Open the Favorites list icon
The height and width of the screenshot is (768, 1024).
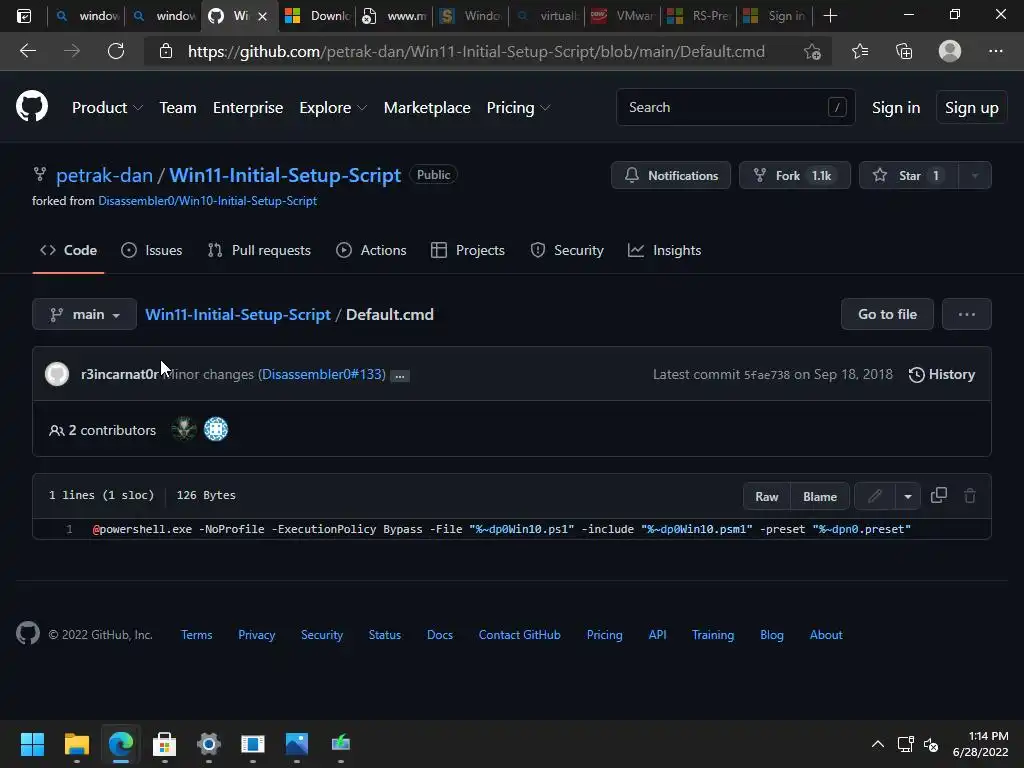(860, 51)
